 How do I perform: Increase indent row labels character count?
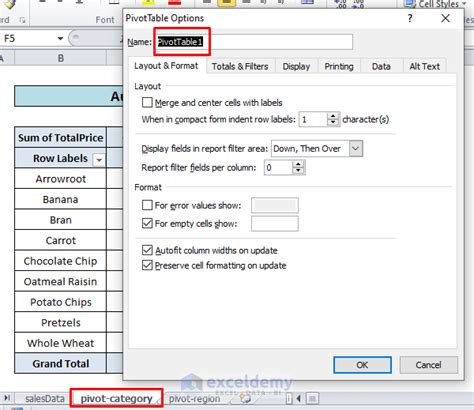coord(333,116)
